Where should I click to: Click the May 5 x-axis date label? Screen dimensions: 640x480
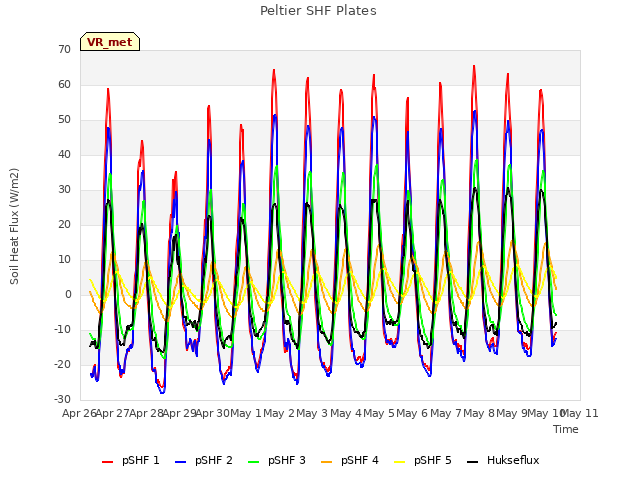[x=379, y=413]
